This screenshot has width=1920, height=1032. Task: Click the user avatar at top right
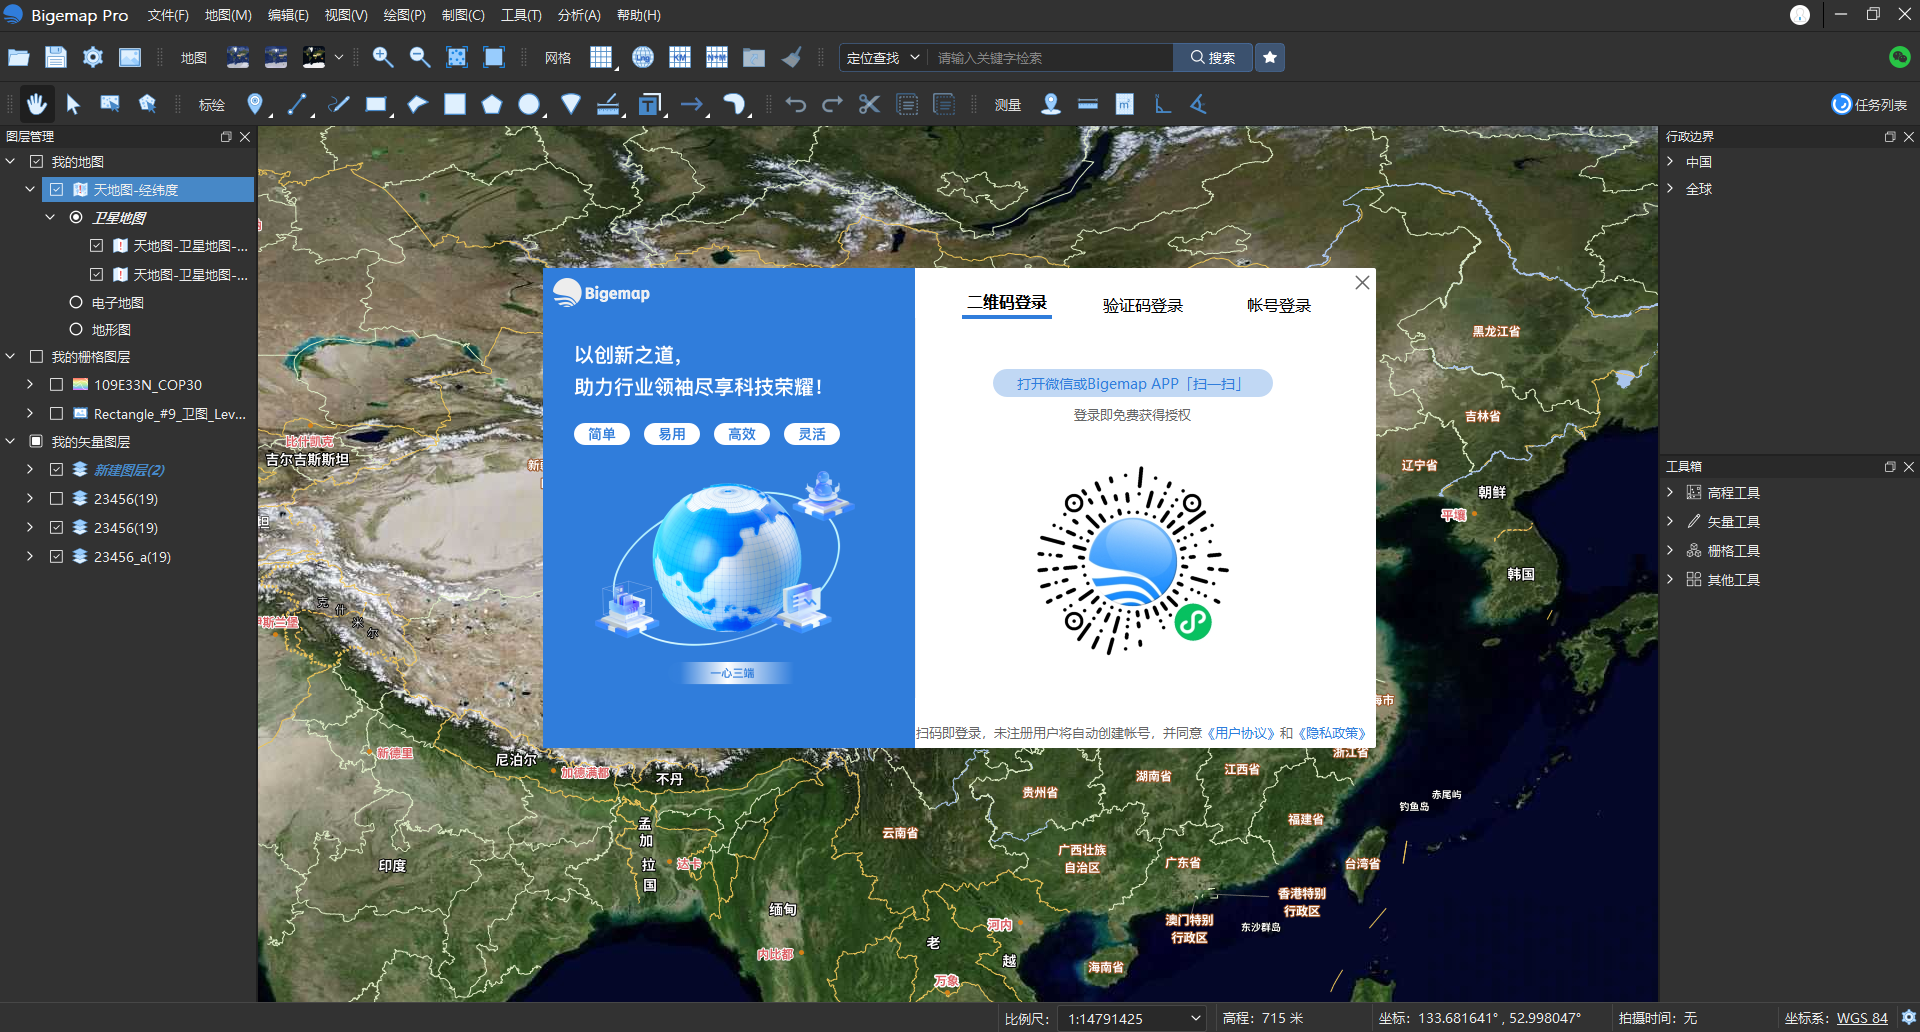pos(1799,15)
